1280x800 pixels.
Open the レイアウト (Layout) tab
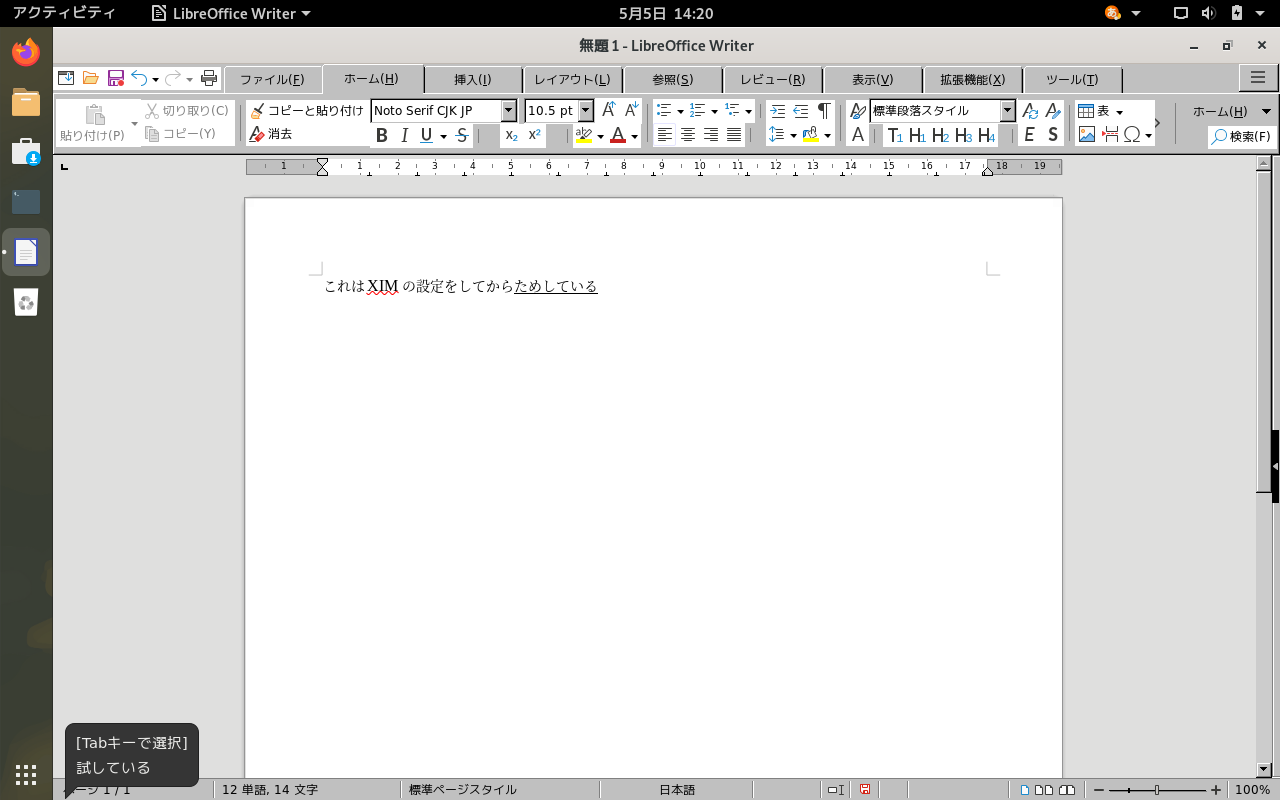pos(572,80)
